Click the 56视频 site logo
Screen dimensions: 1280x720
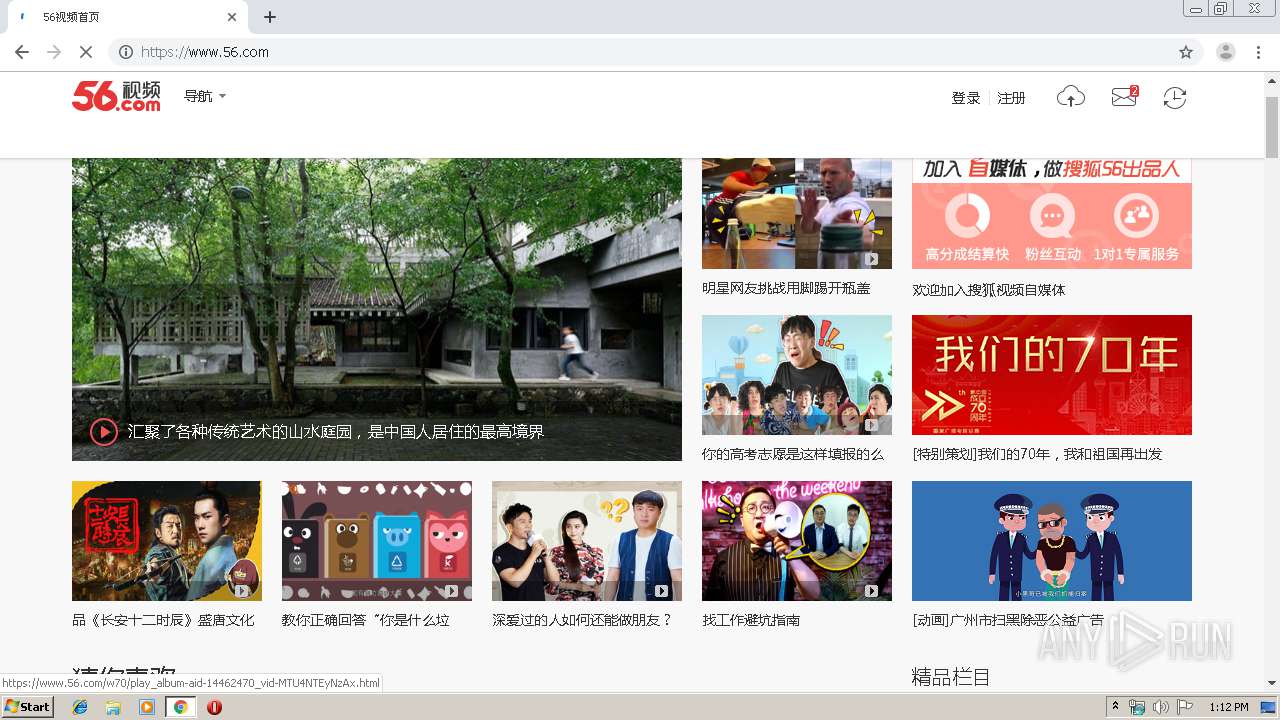[x=116, y=96]
